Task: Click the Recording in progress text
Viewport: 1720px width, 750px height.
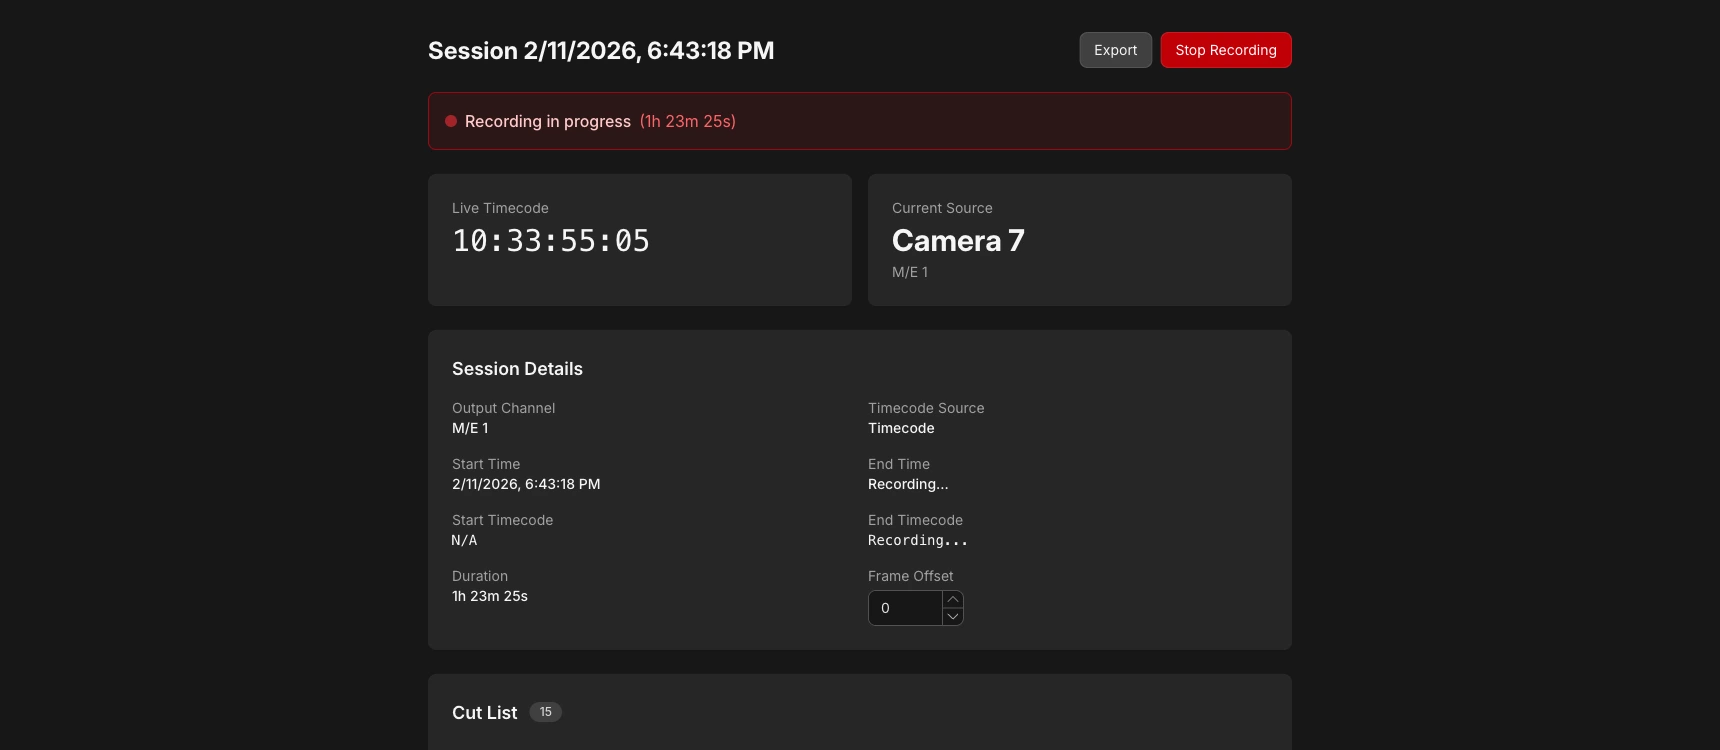Action: [x=547, y=121]
